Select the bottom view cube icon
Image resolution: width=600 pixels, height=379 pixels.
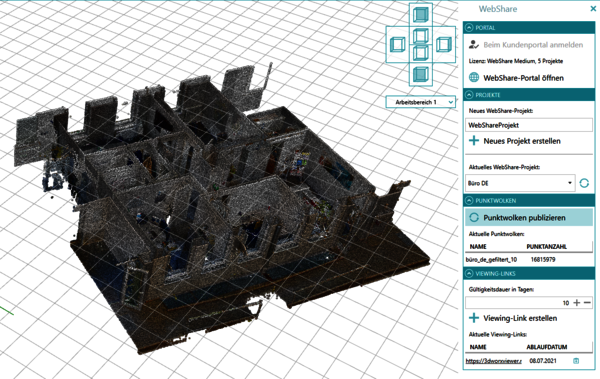click(421, 74)
